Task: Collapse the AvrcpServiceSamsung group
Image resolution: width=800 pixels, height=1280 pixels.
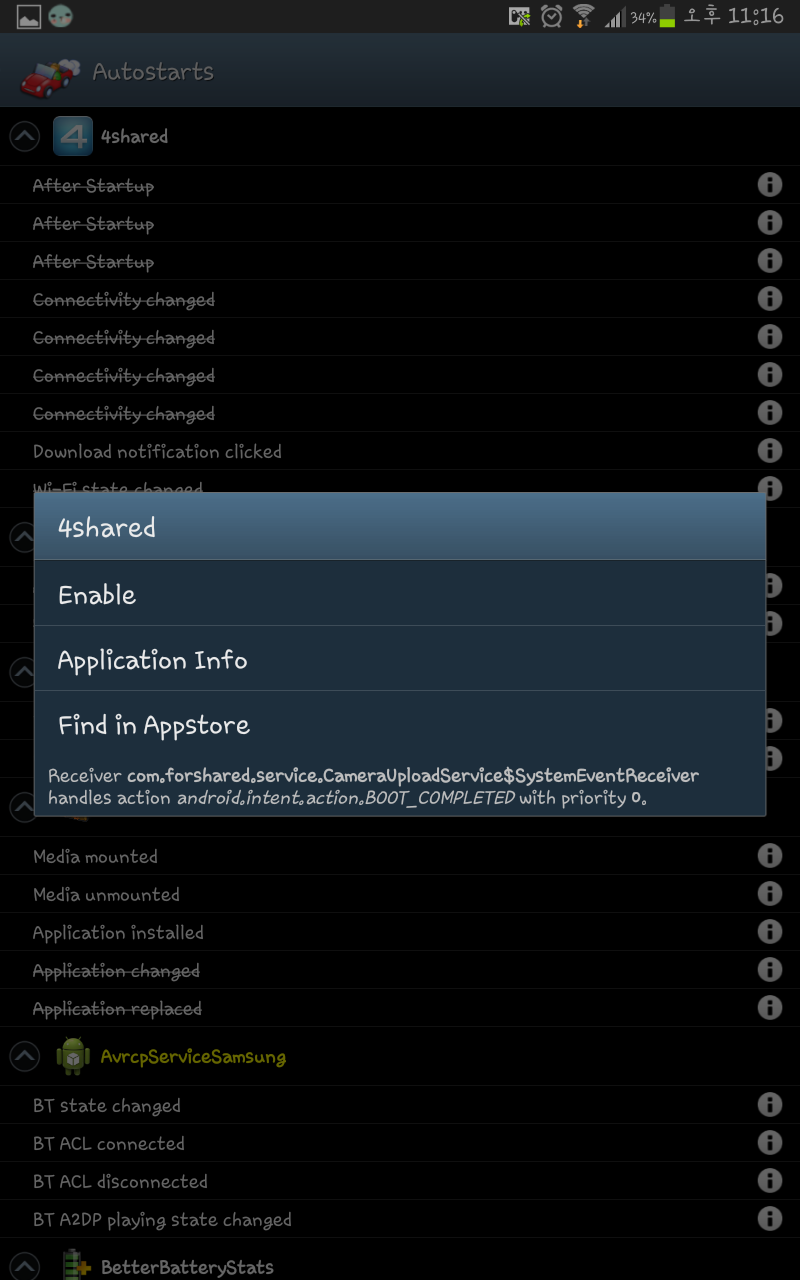Action: [25, 1057]
